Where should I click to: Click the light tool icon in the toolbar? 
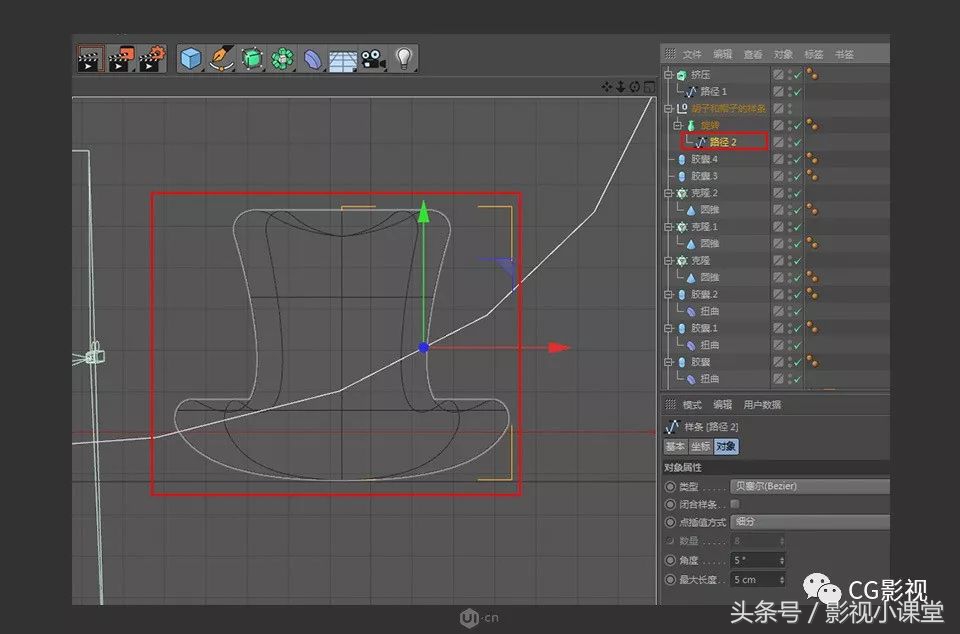pos(404,58)
